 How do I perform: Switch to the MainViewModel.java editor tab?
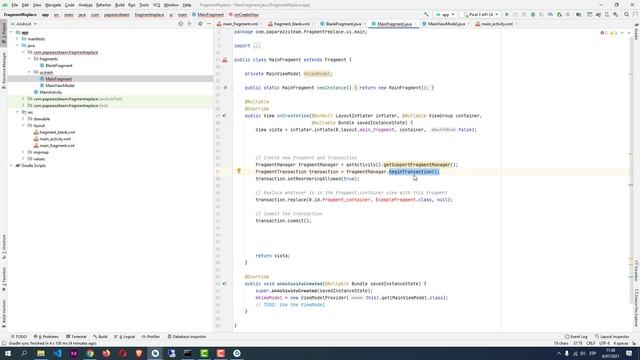coord(446,24)
